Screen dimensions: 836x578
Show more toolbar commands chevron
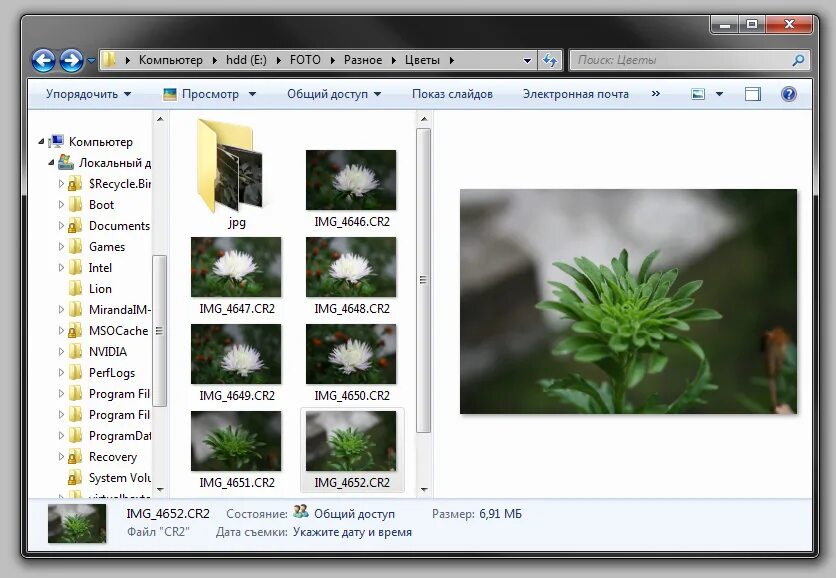(x=656, y=94)
